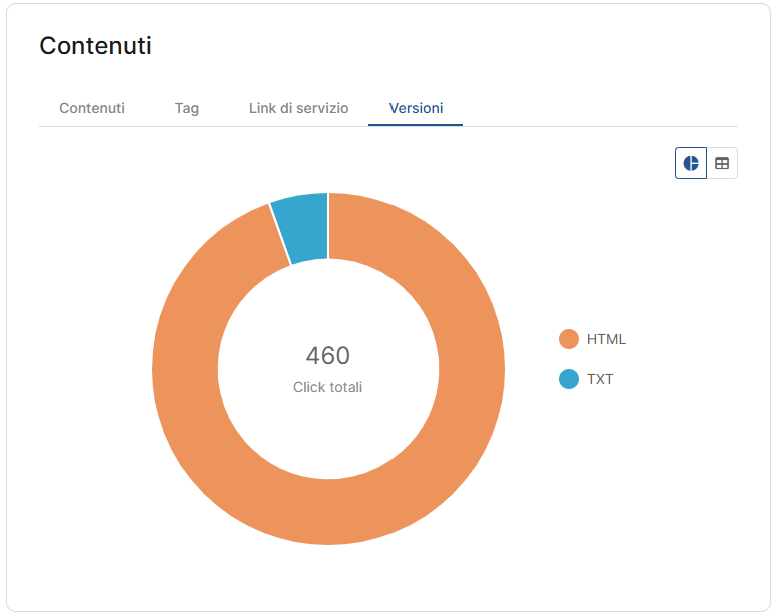Pick the HTML color swatch in the legend
The image size is (782, 616).
[569, 339]
